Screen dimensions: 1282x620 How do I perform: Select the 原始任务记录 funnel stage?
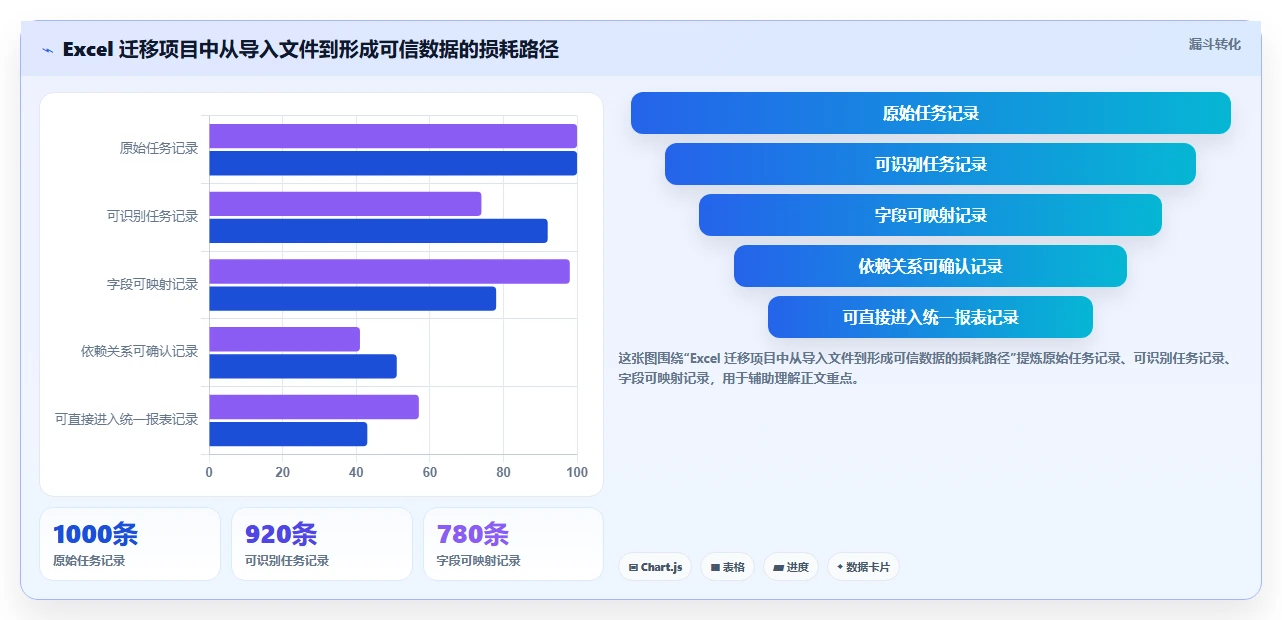coord(931,113)
